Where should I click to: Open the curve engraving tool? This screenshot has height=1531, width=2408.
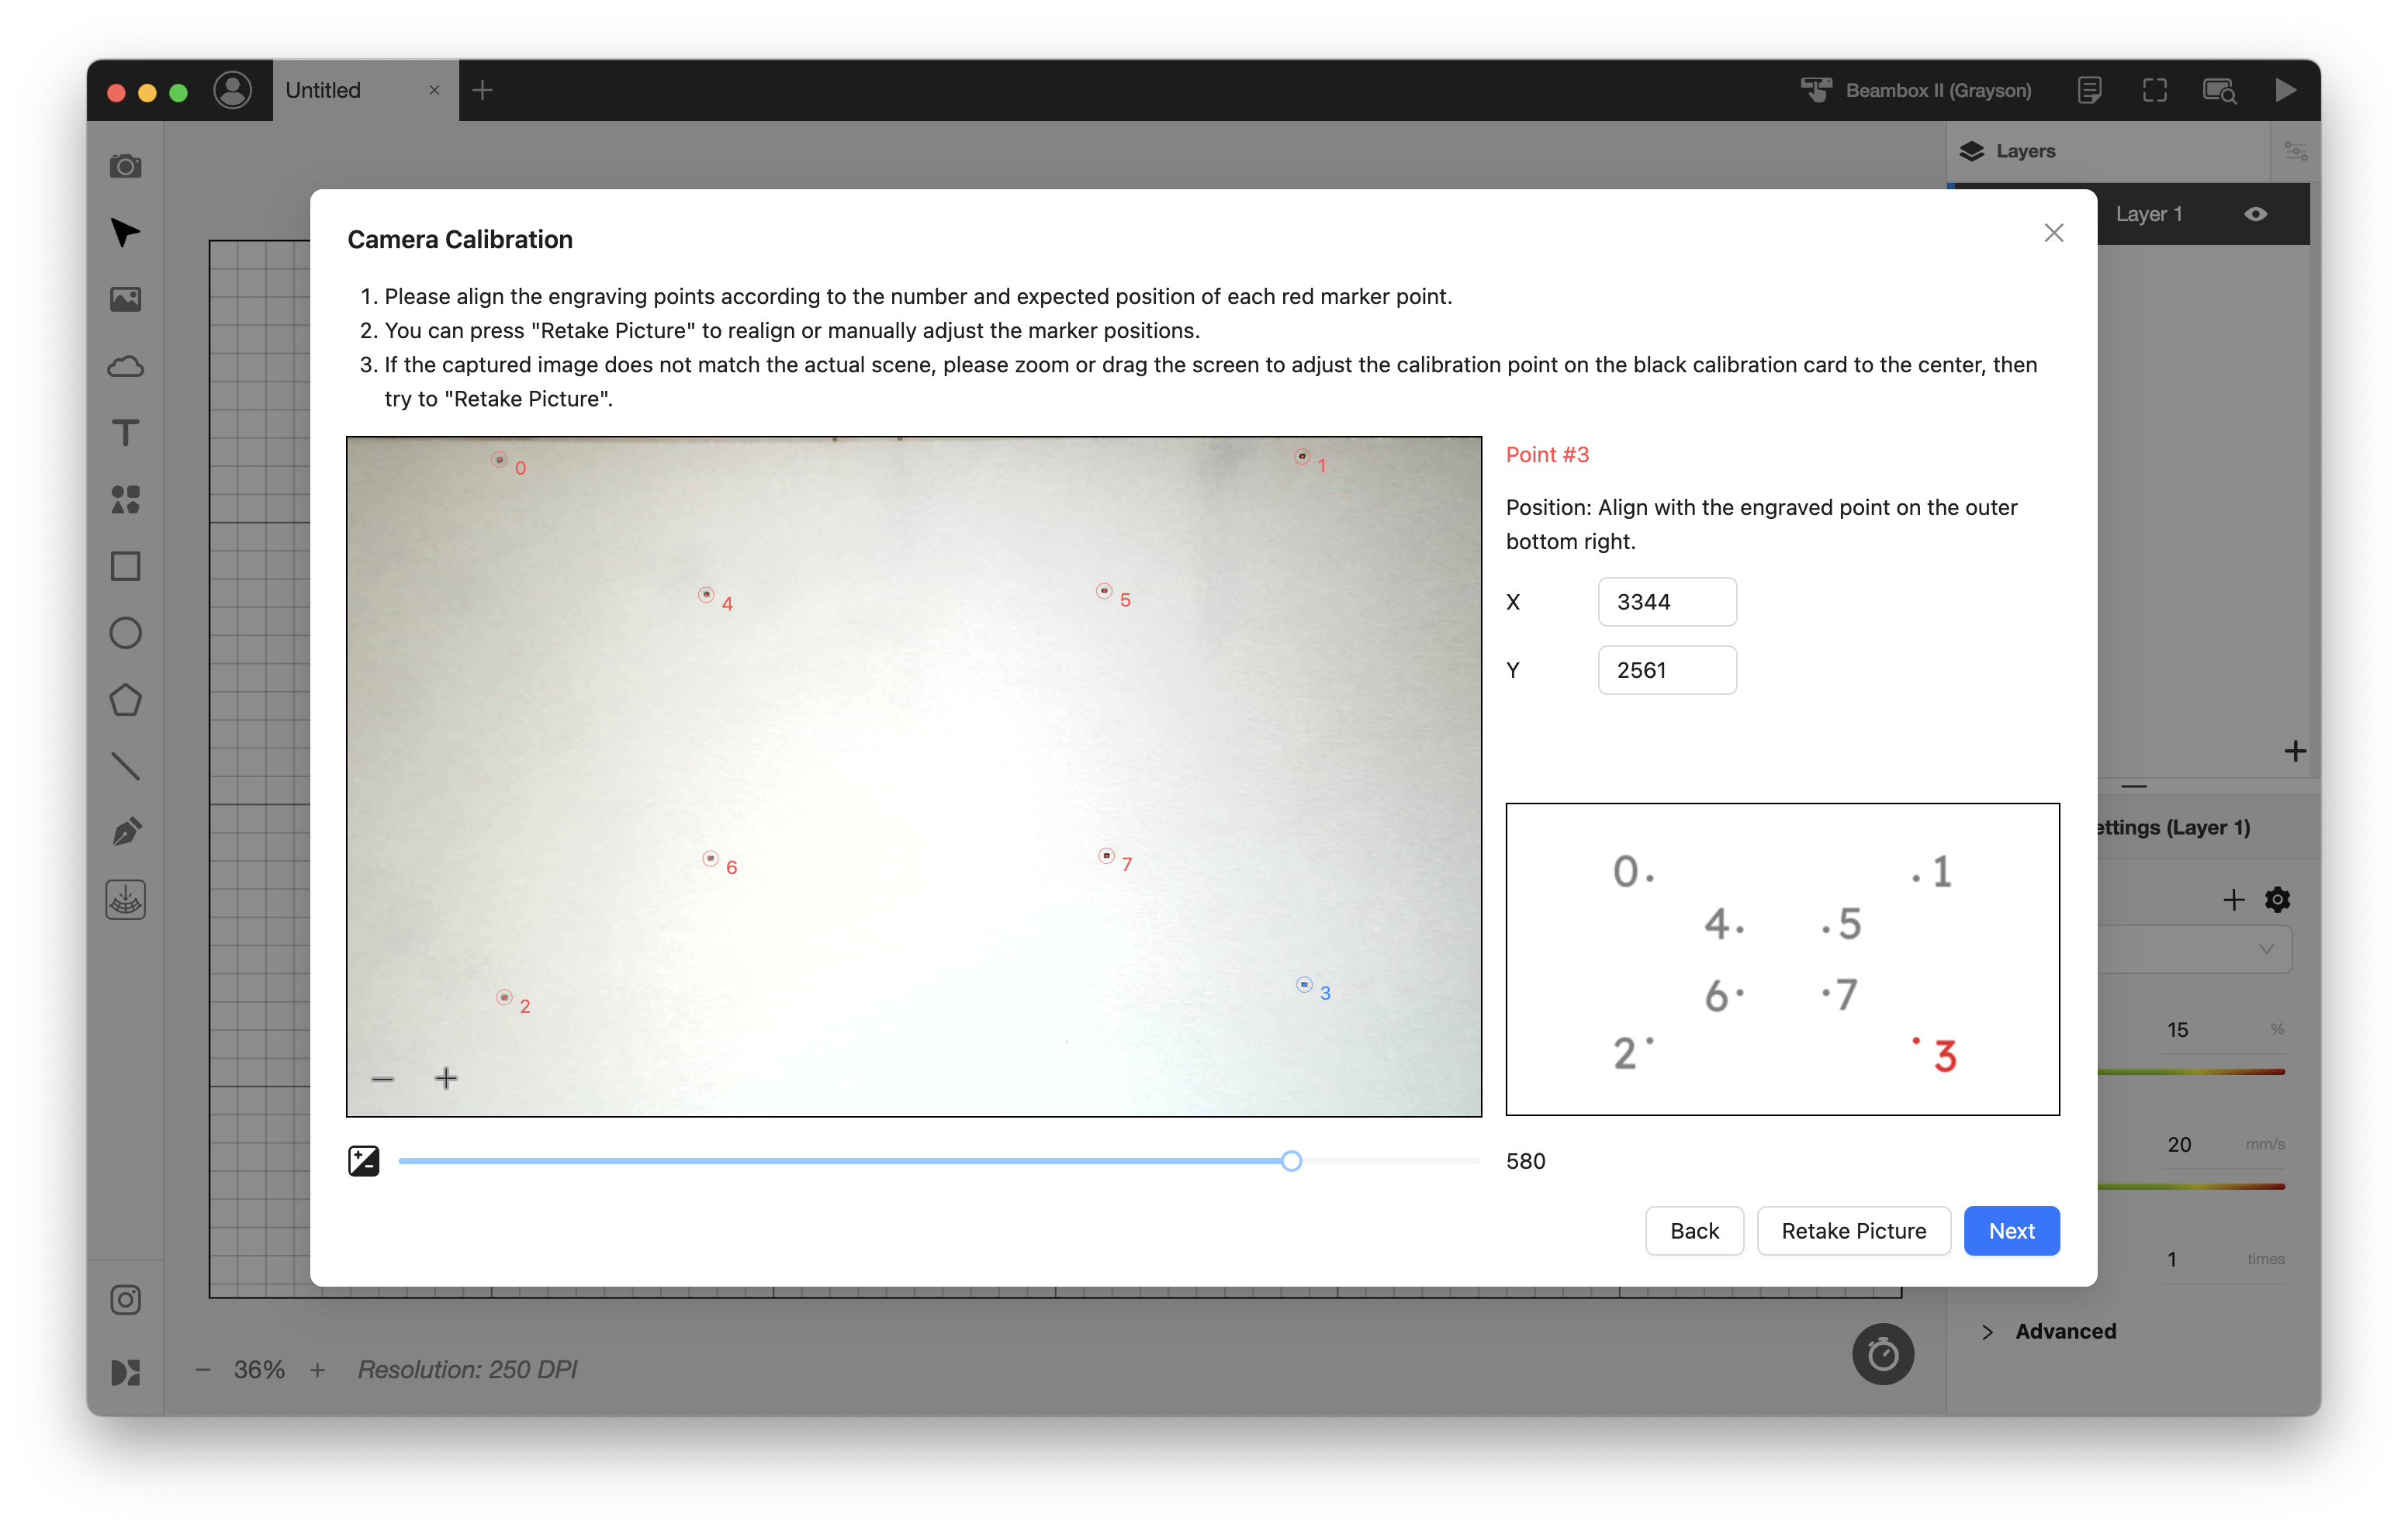click(125, 900)
